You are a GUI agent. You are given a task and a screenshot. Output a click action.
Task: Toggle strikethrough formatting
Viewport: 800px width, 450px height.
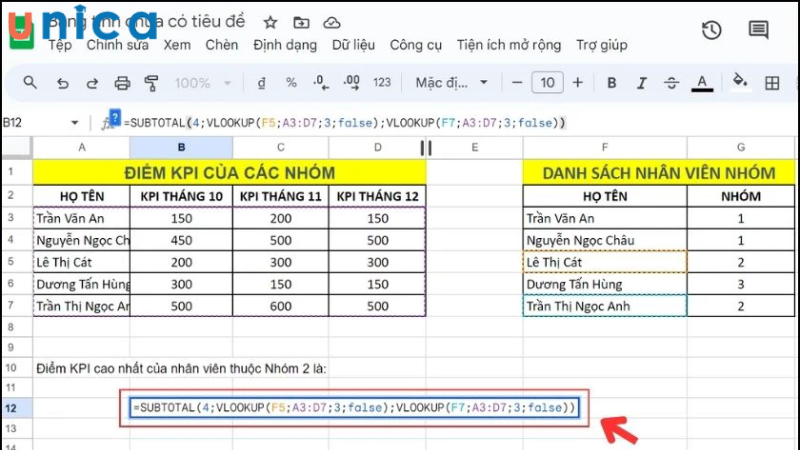[671, 83]
